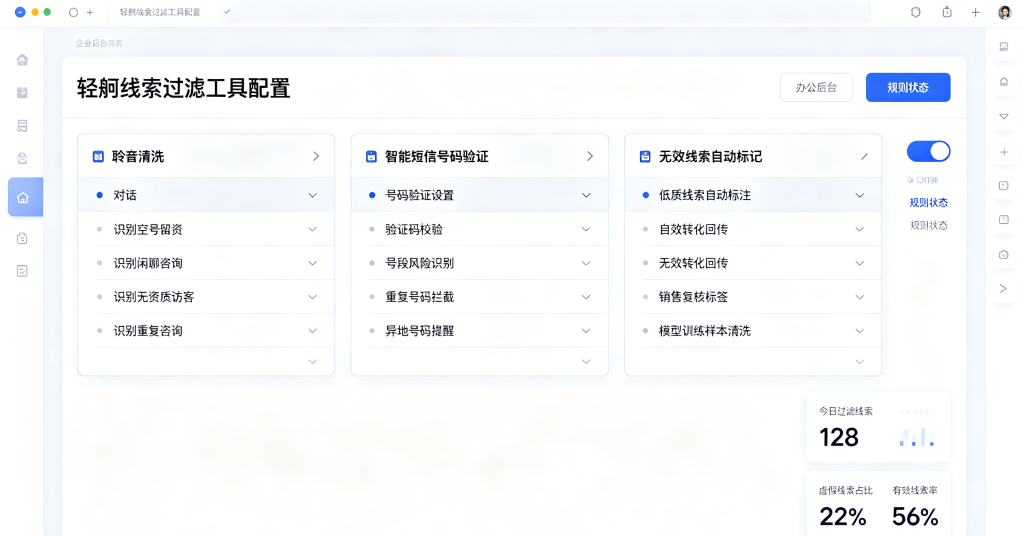Click the gray 规则状态 link

[x=928, y=225]
